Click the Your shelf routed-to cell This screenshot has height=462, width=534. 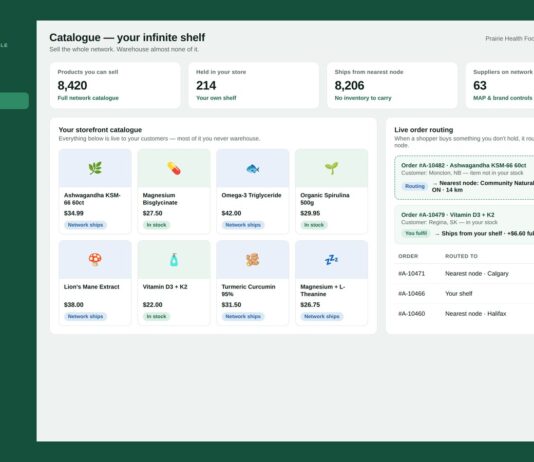click(458, 293)
